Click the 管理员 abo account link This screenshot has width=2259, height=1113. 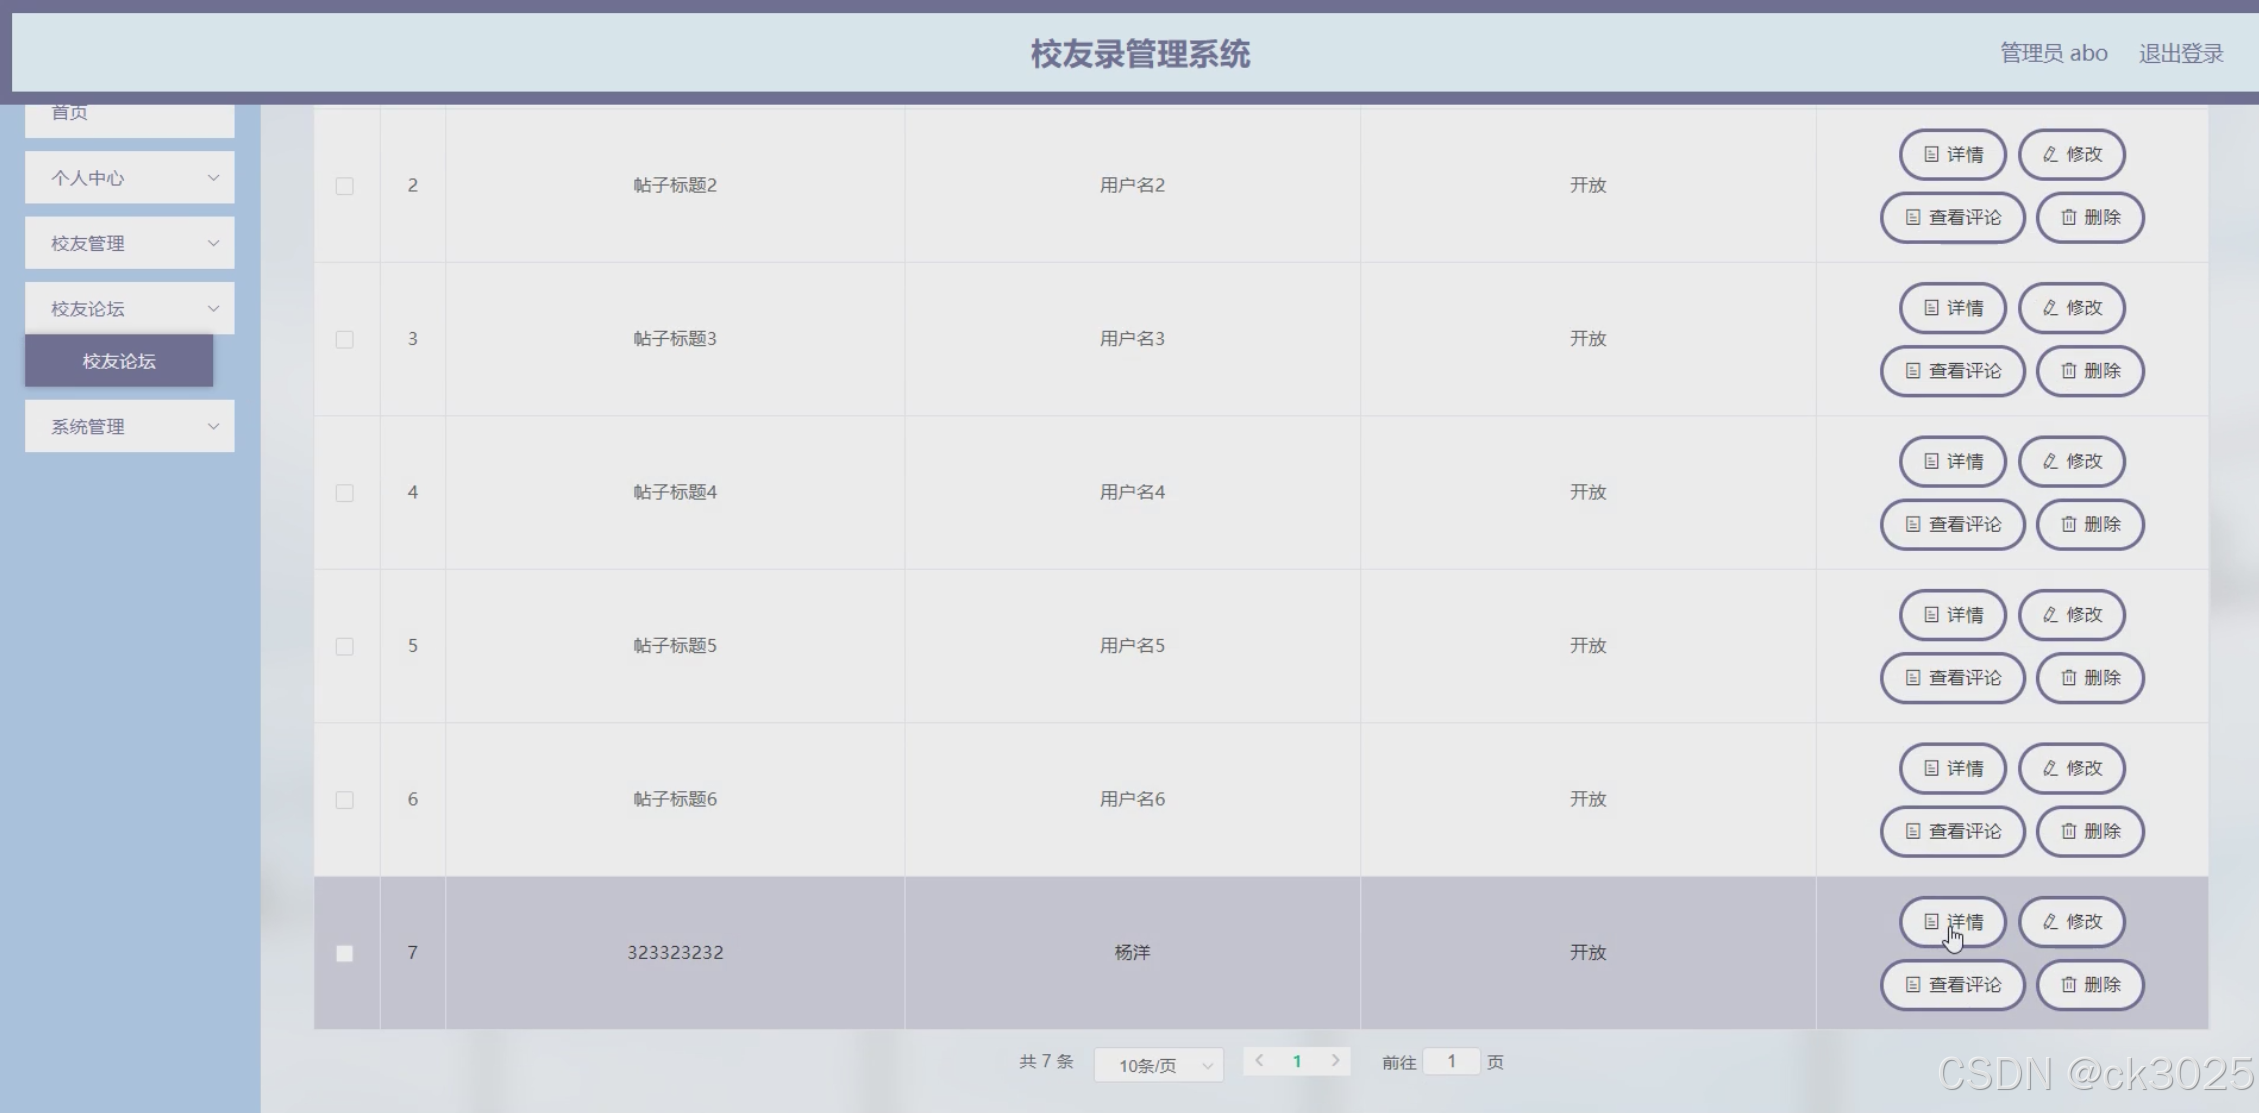(x=2053, y=53)
